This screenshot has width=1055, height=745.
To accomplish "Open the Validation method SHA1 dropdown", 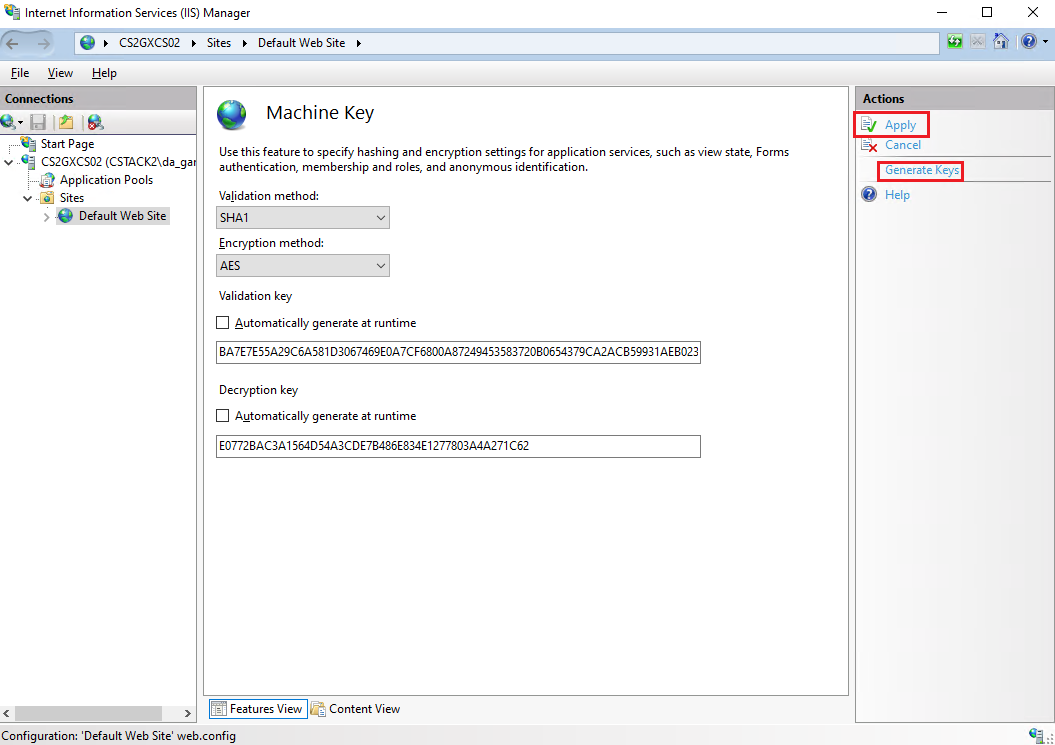I will pyautogui.click(x=303, y=217).
